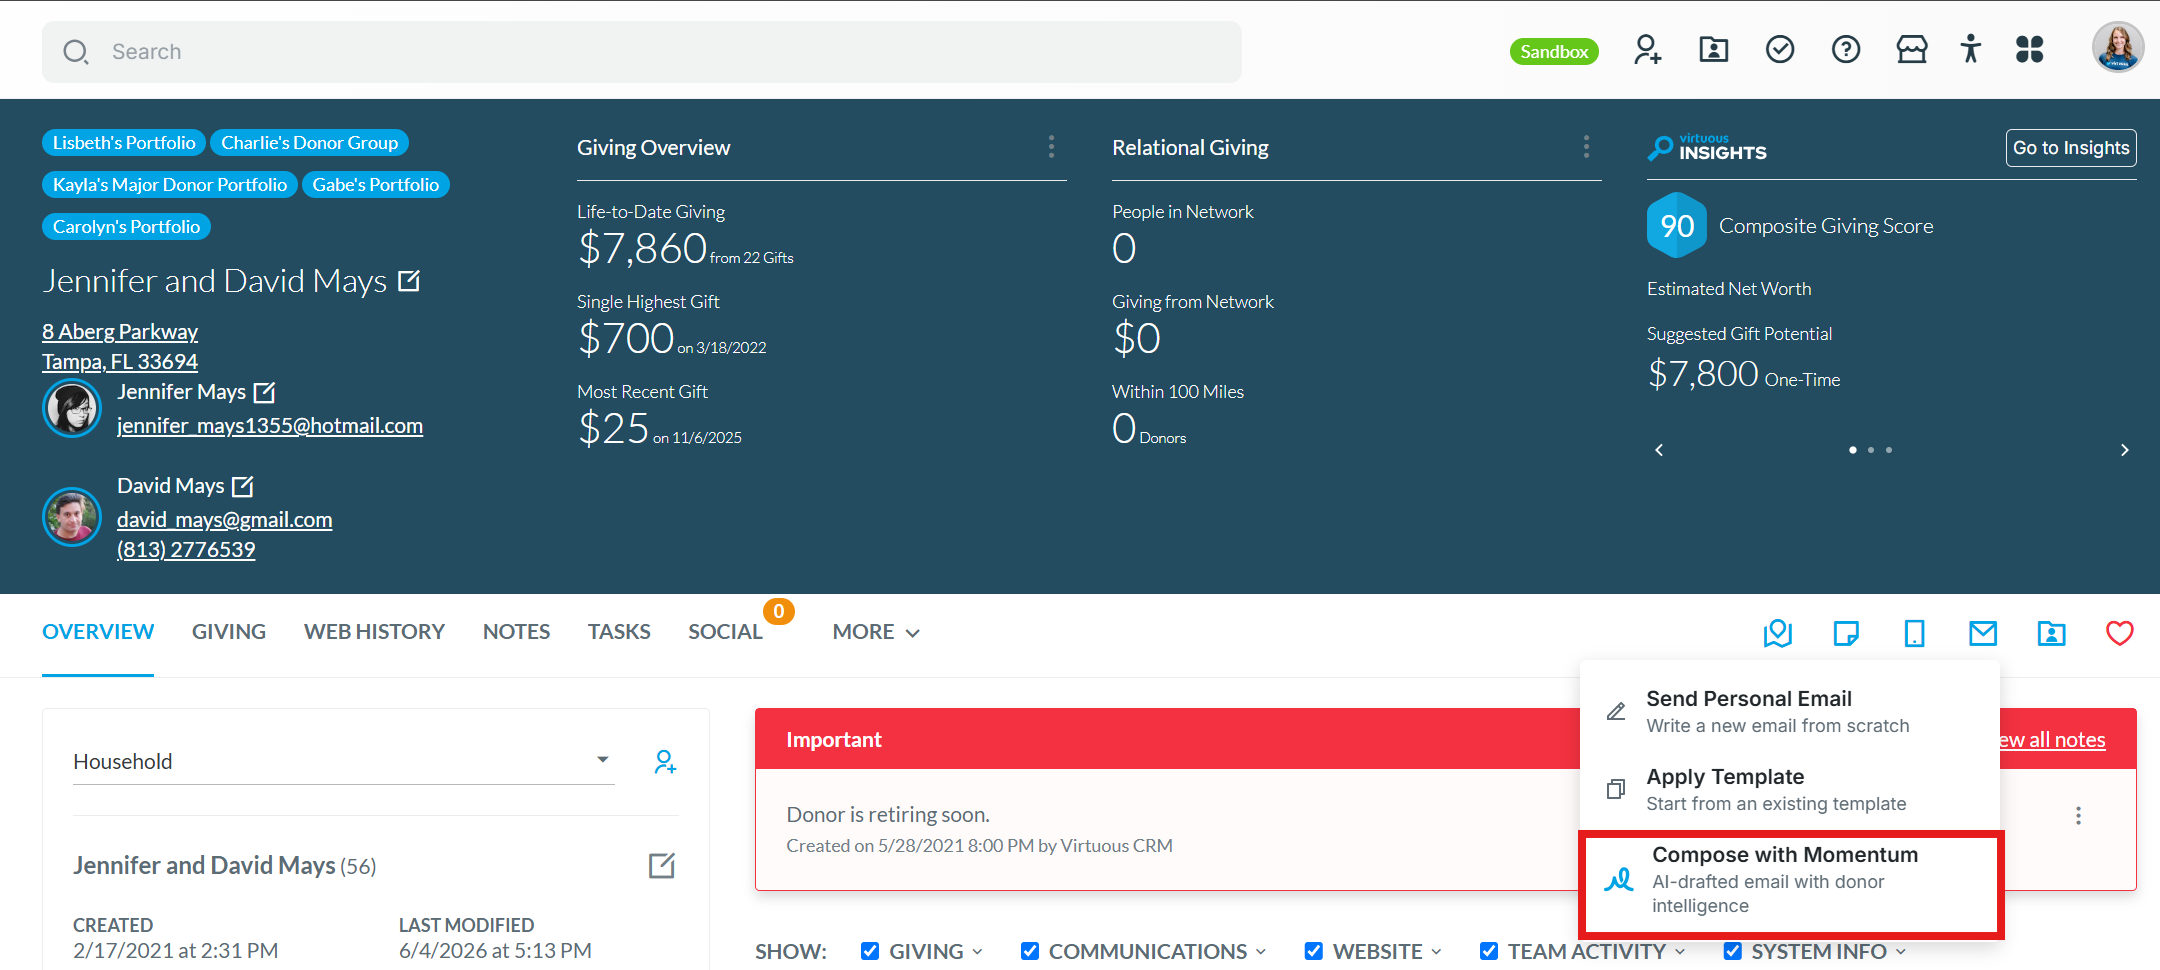The height and width of the screenshot is (970, 2160).
Task: Click the add note action icon
Action: click(x=1846, y=633)
